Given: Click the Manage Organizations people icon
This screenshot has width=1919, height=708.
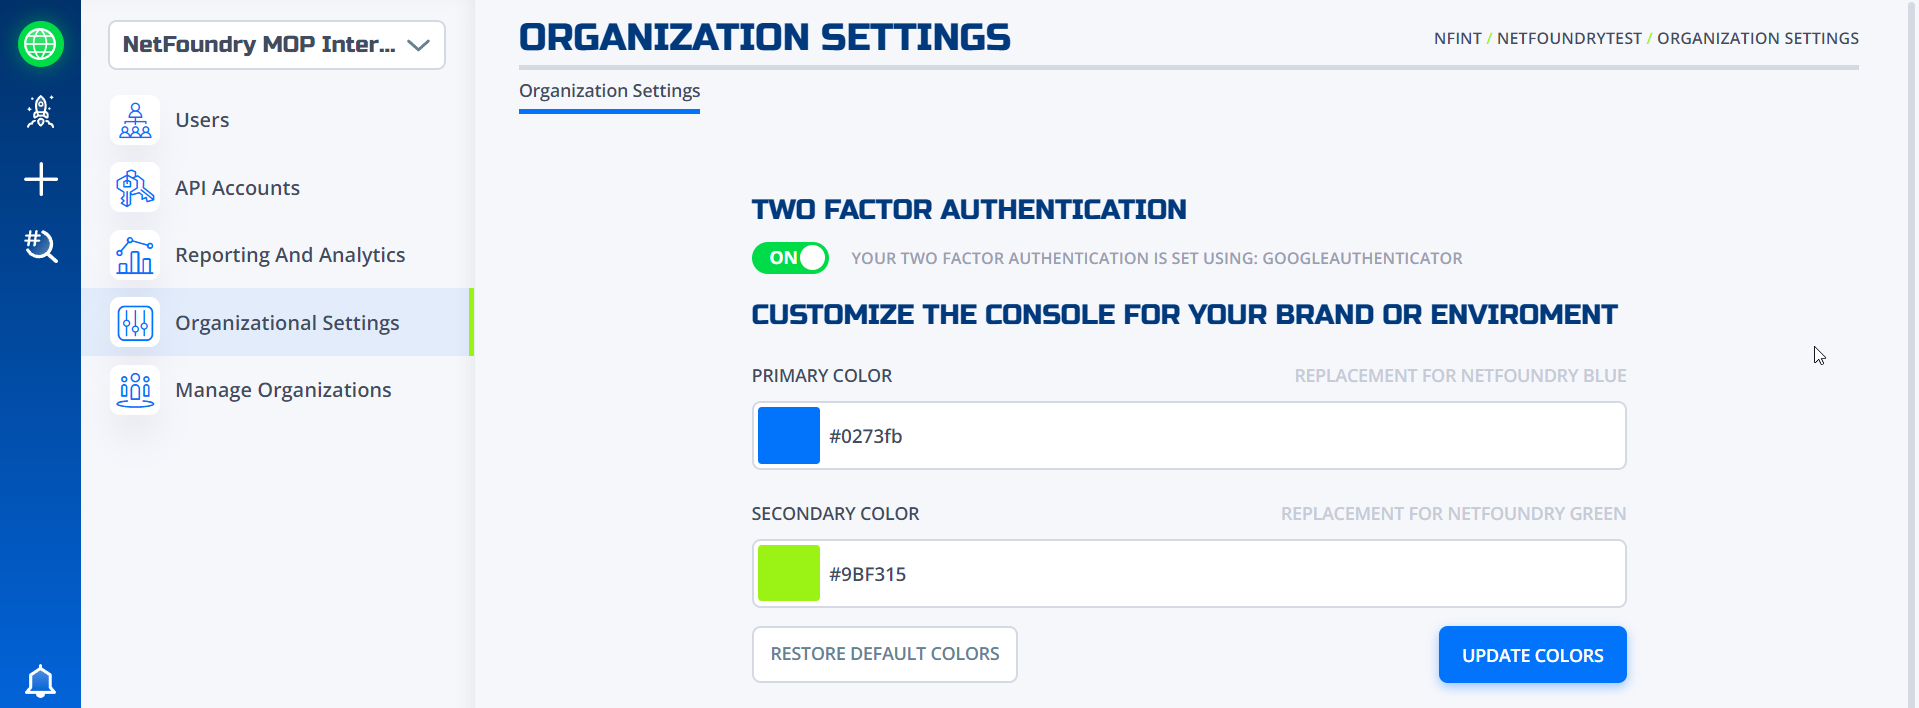Looking at the screenshot, I should 135,389.
